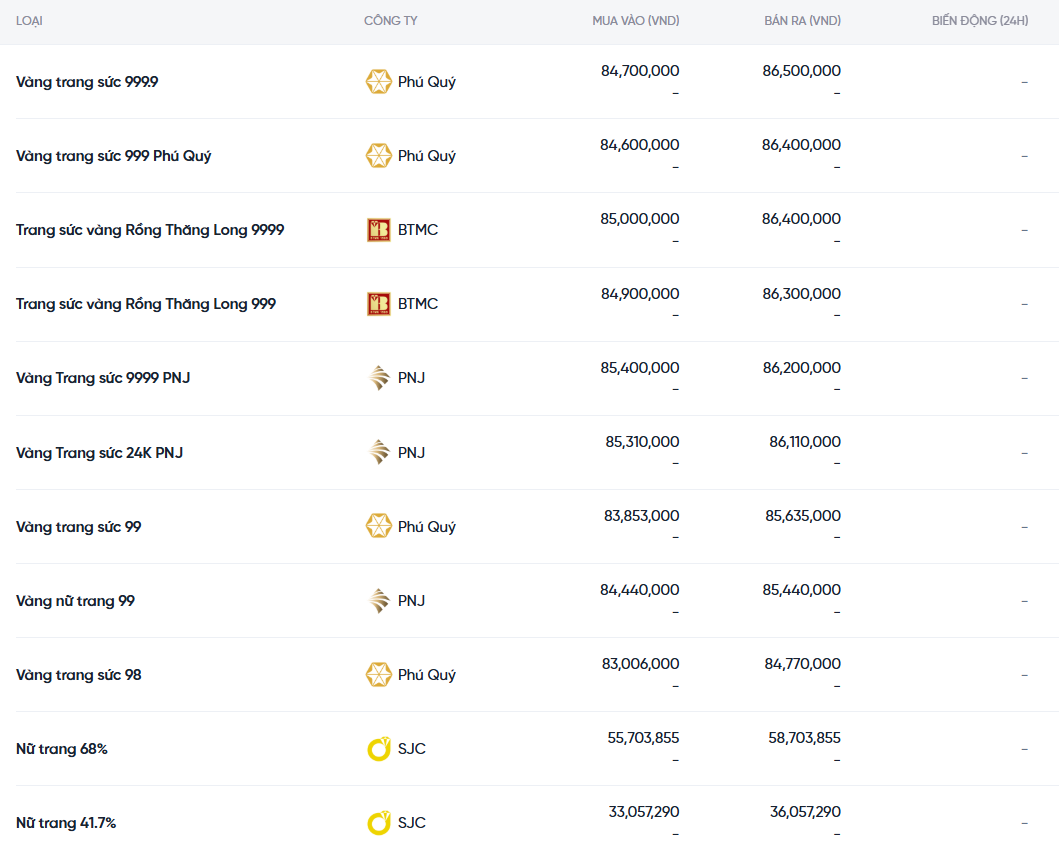Viewport: 1059px width, 855px height.
Task: Click Phú Quý logo in Vàng trang sức 98 row
Action: [x=378, y=675]
